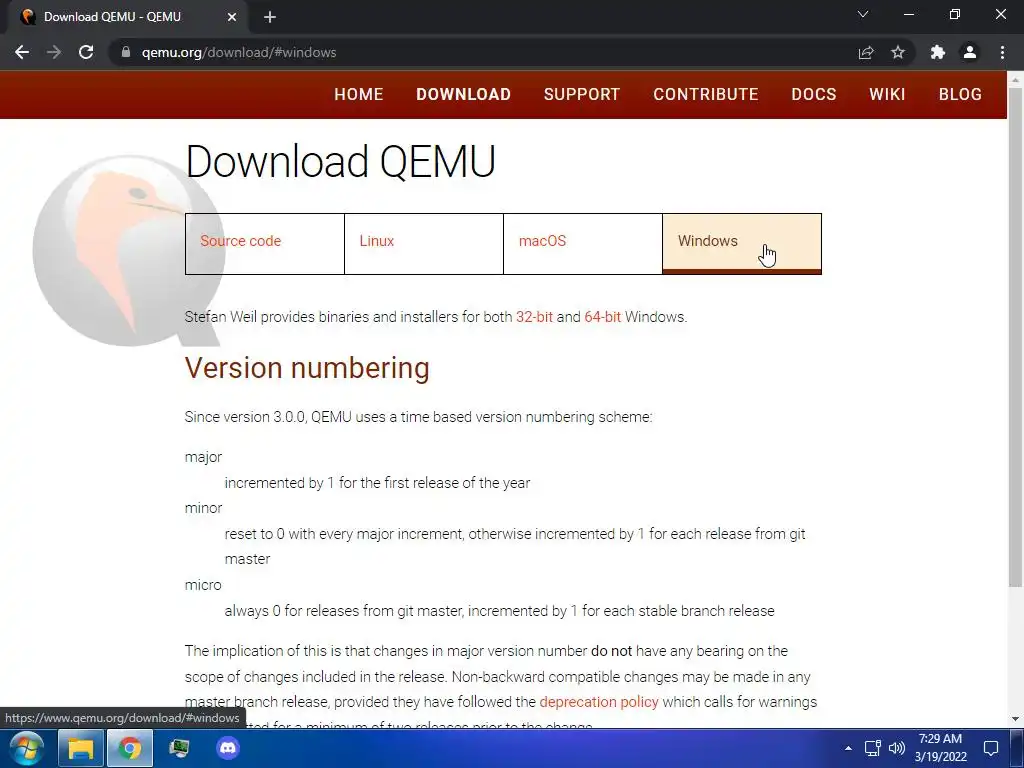Click the share page icon in address bar
1024x768 pixels.
pyautogui.click(x=866, y=52)
